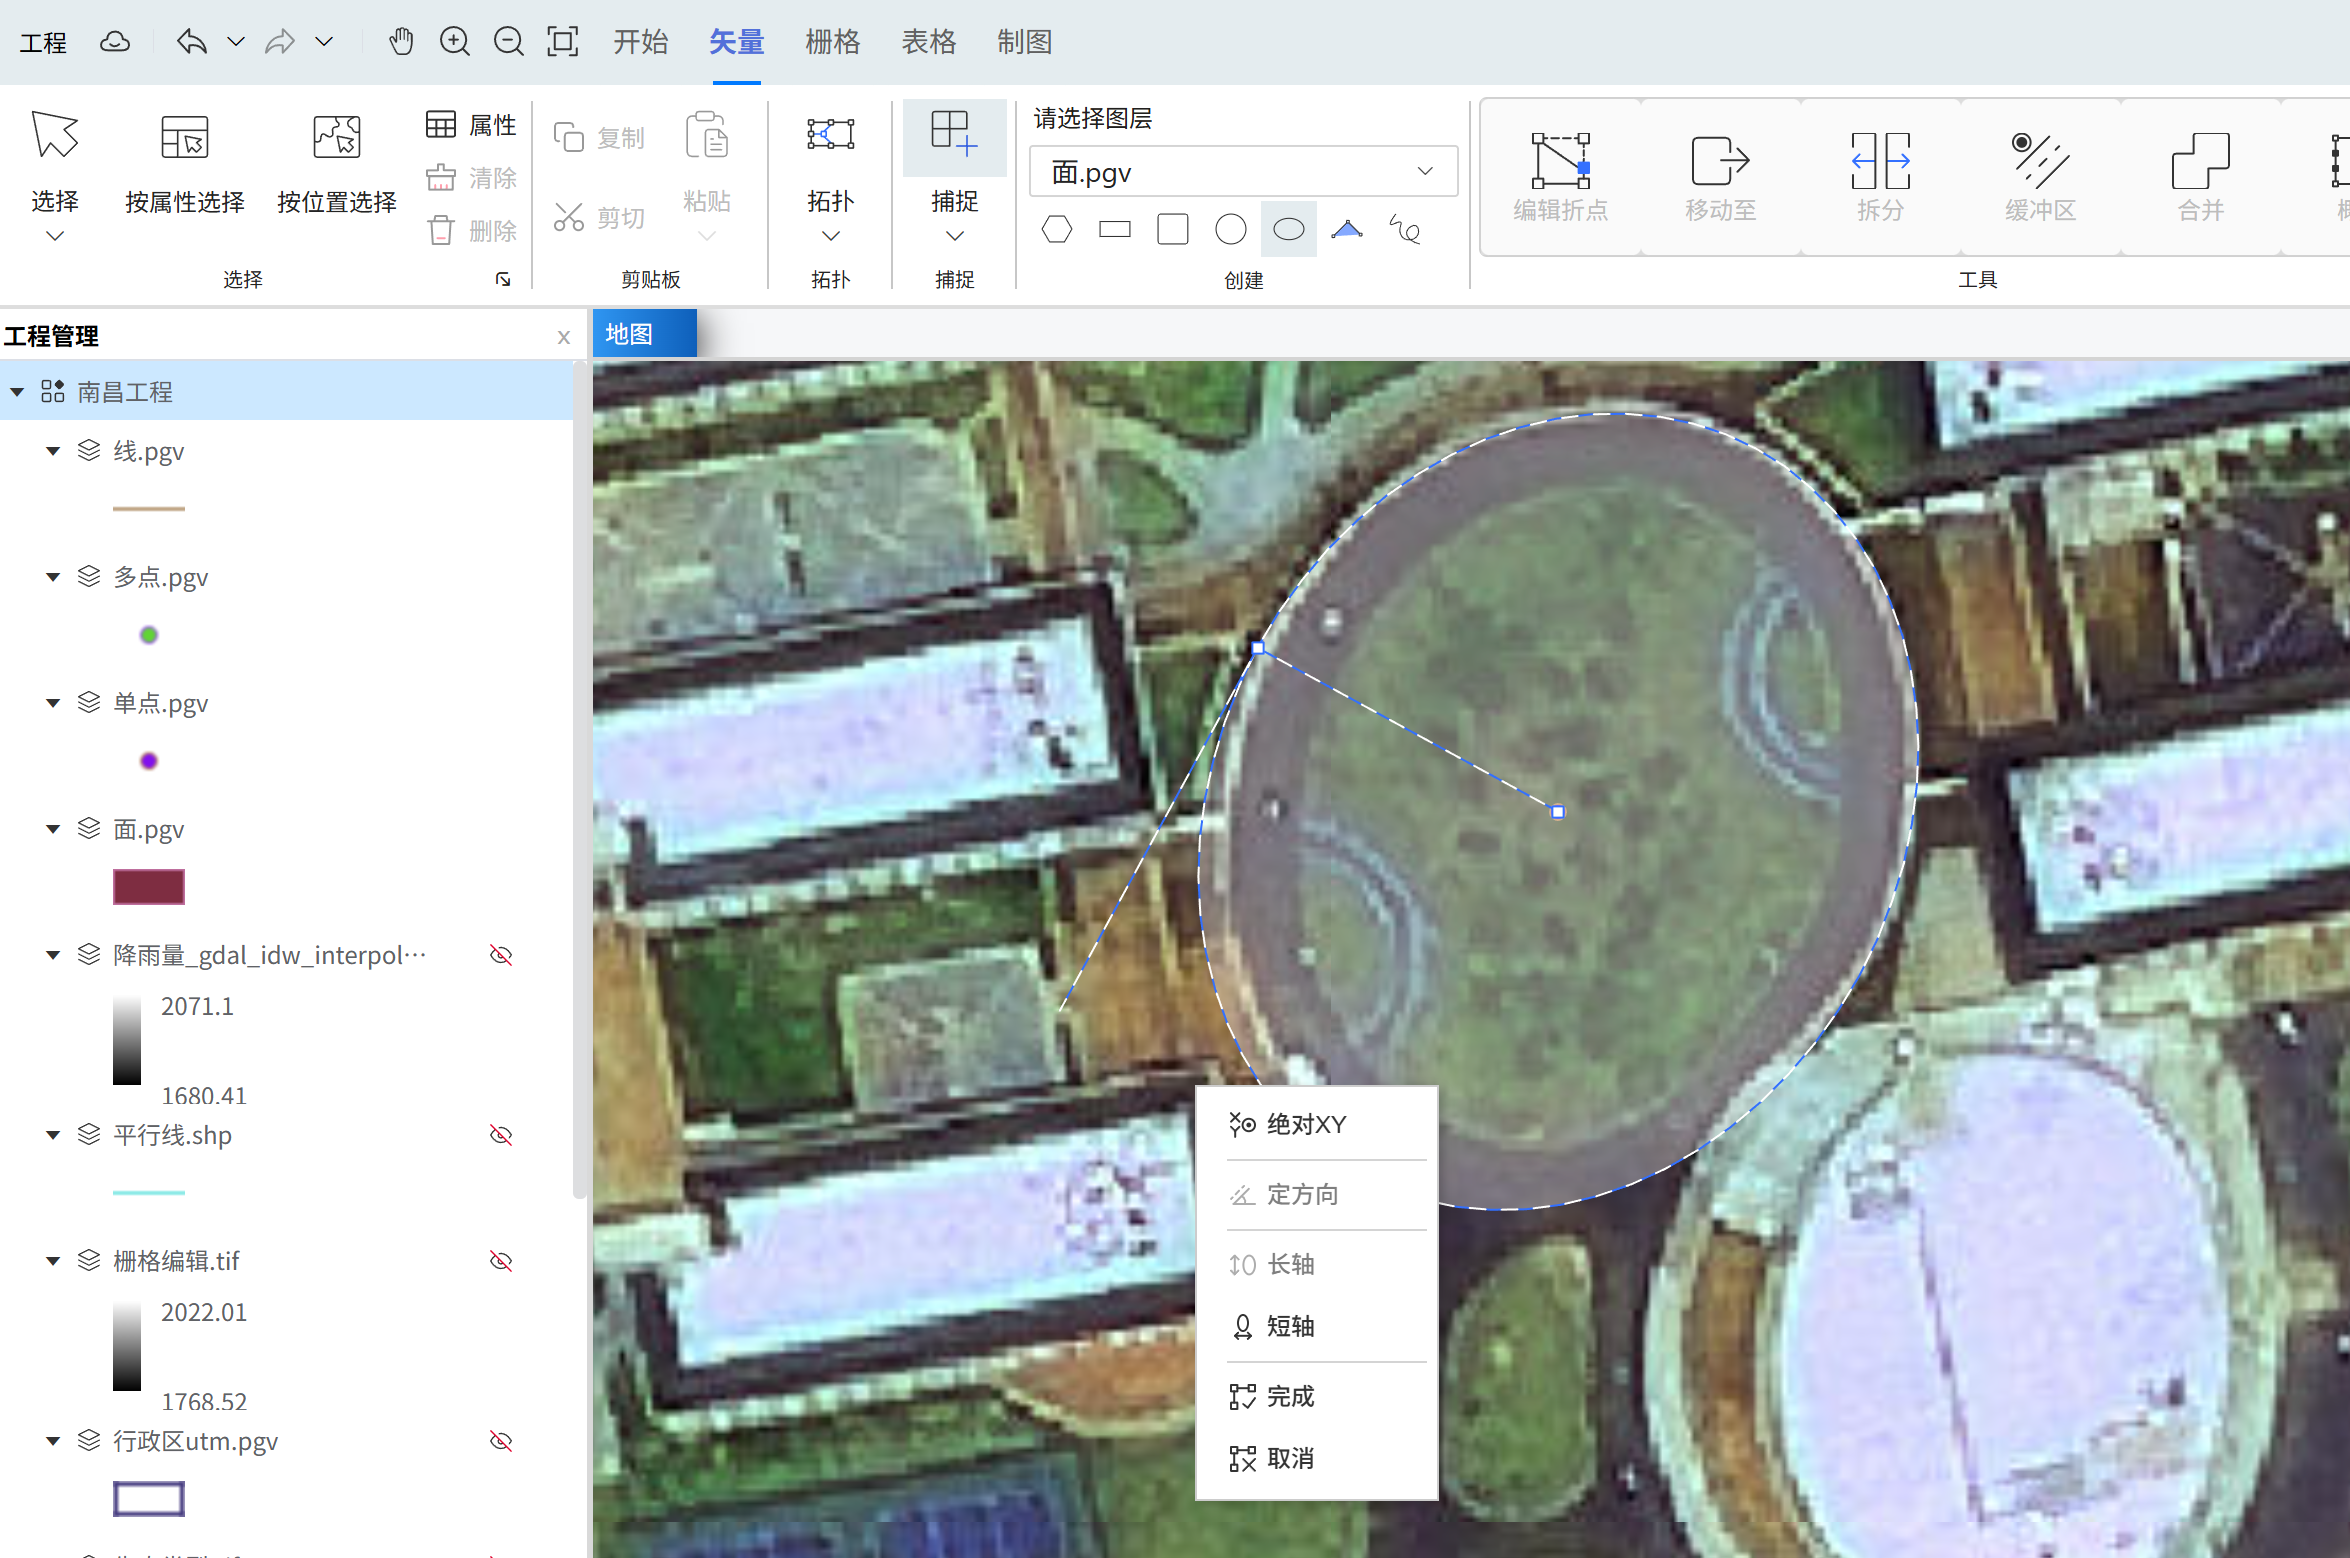This screenshot has width=2350, height=1558.
Task: Switch to the 栅格 ribbon tab
Action: pos(832,42)
